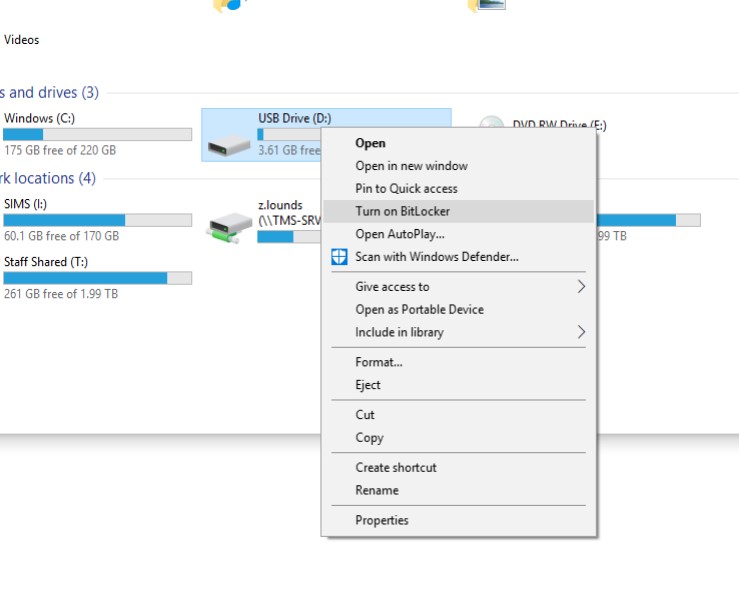Select Rename in the context menu
The image size is (739, 609).
(458, 490)
